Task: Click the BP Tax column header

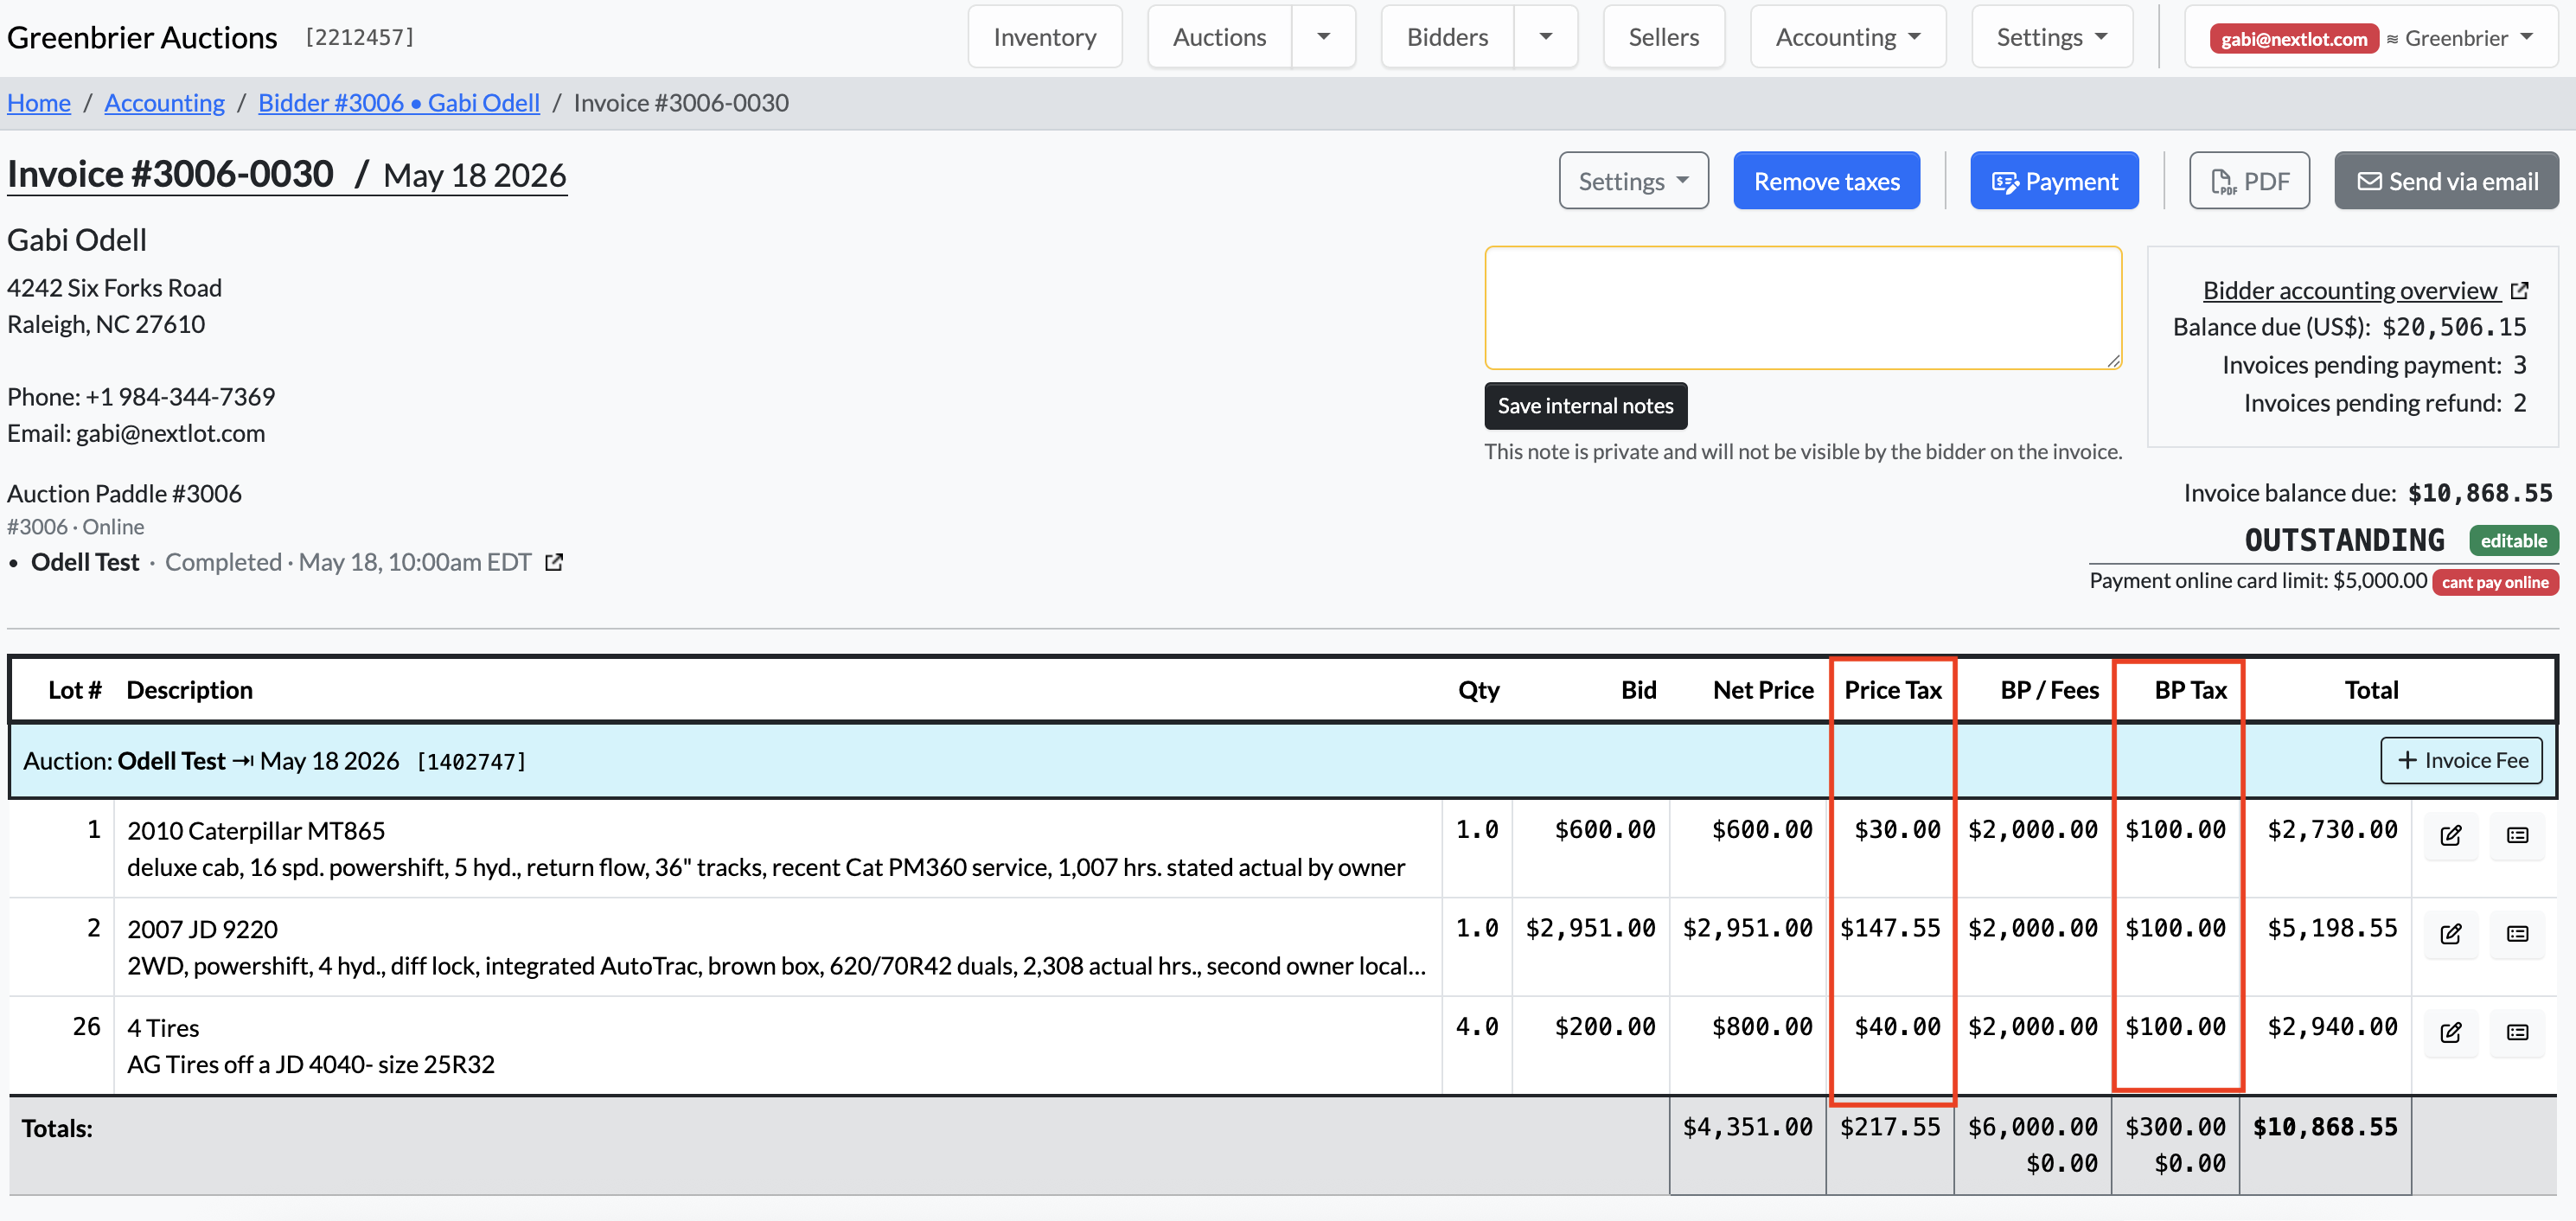Action: 2190,690
